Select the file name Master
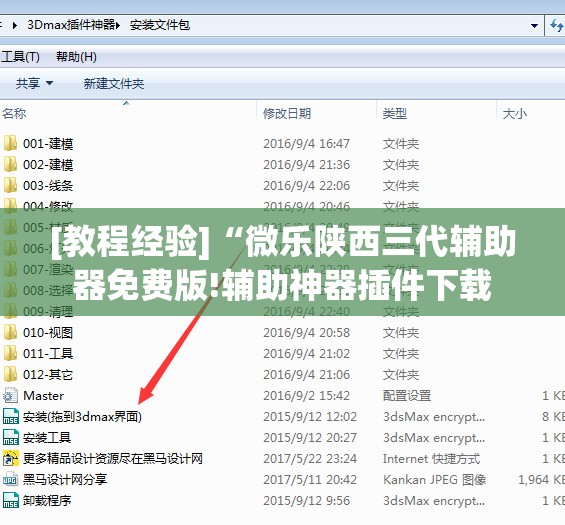 [x=44, y=396]
